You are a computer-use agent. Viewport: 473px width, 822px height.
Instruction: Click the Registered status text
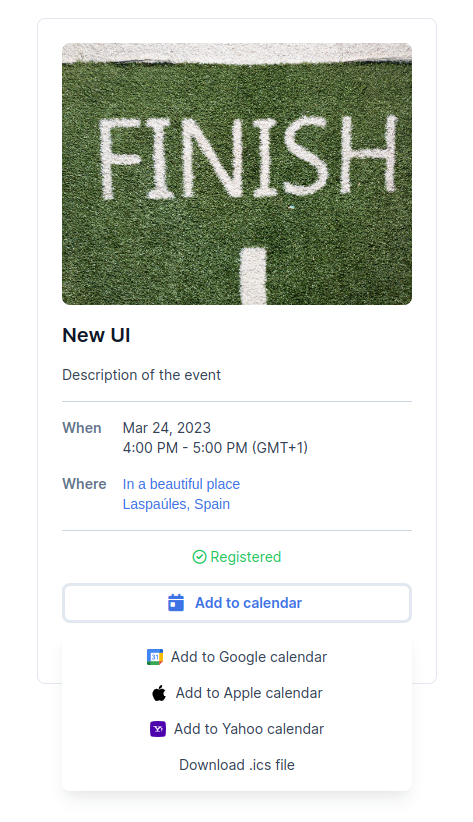[246, 557]
